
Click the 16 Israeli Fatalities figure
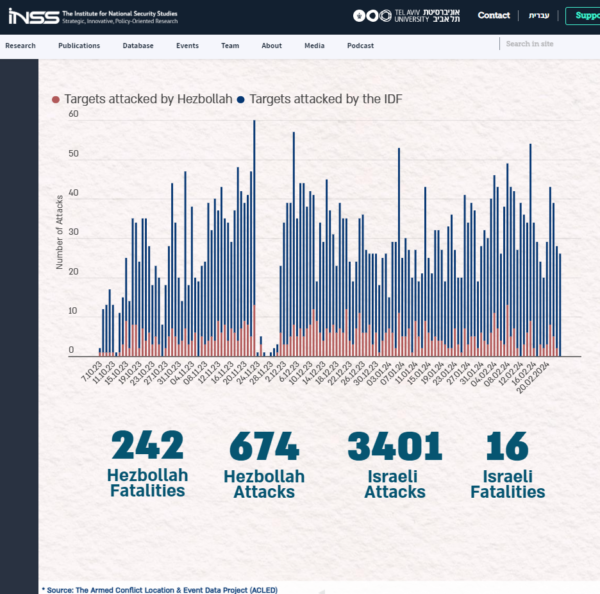point(507,446)
